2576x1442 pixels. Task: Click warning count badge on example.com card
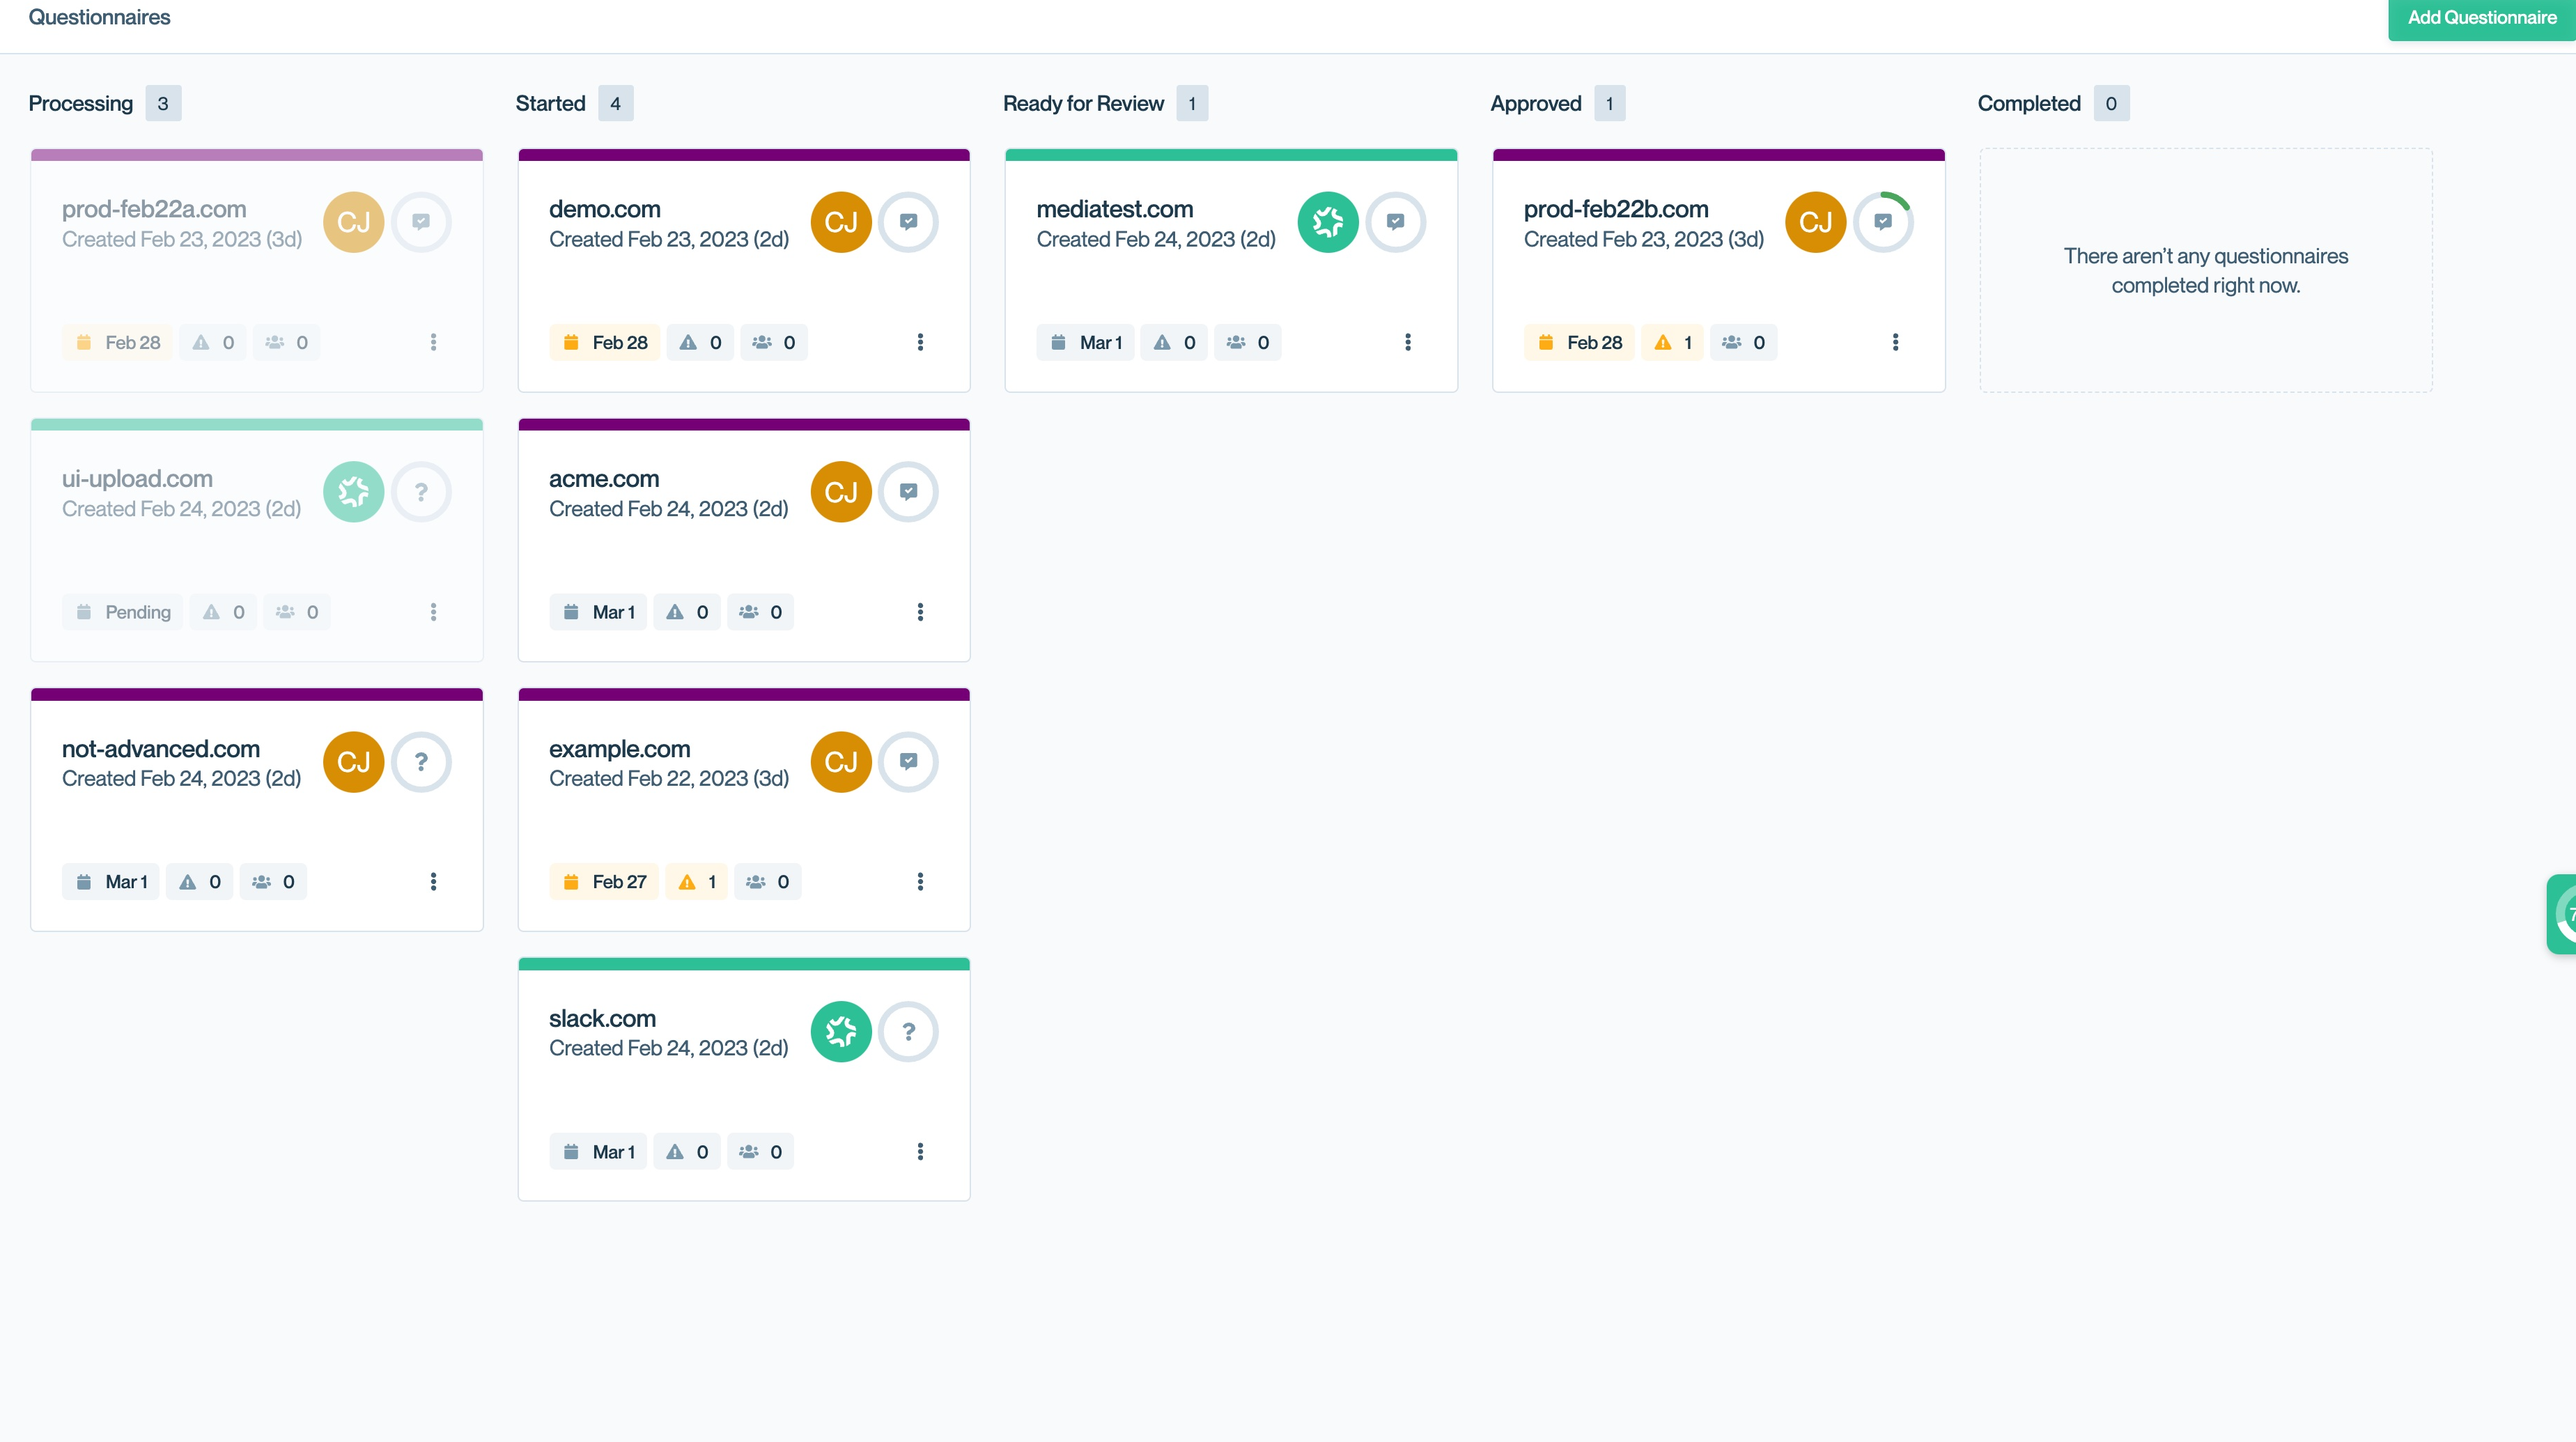pyautogui.click(x=697, y=882)
